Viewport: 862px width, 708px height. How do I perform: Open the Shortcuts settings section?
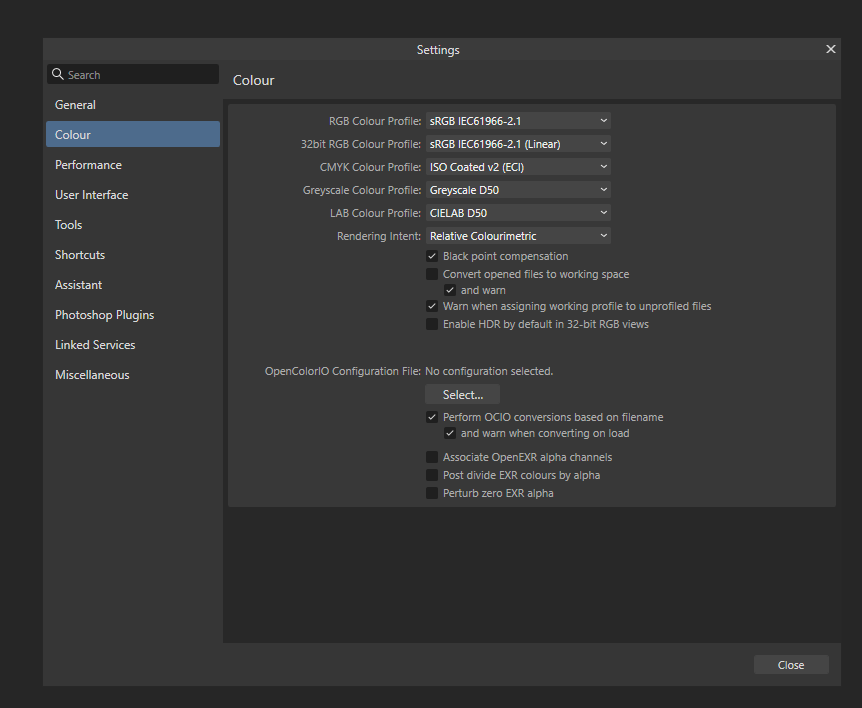[x=133, y=255]
